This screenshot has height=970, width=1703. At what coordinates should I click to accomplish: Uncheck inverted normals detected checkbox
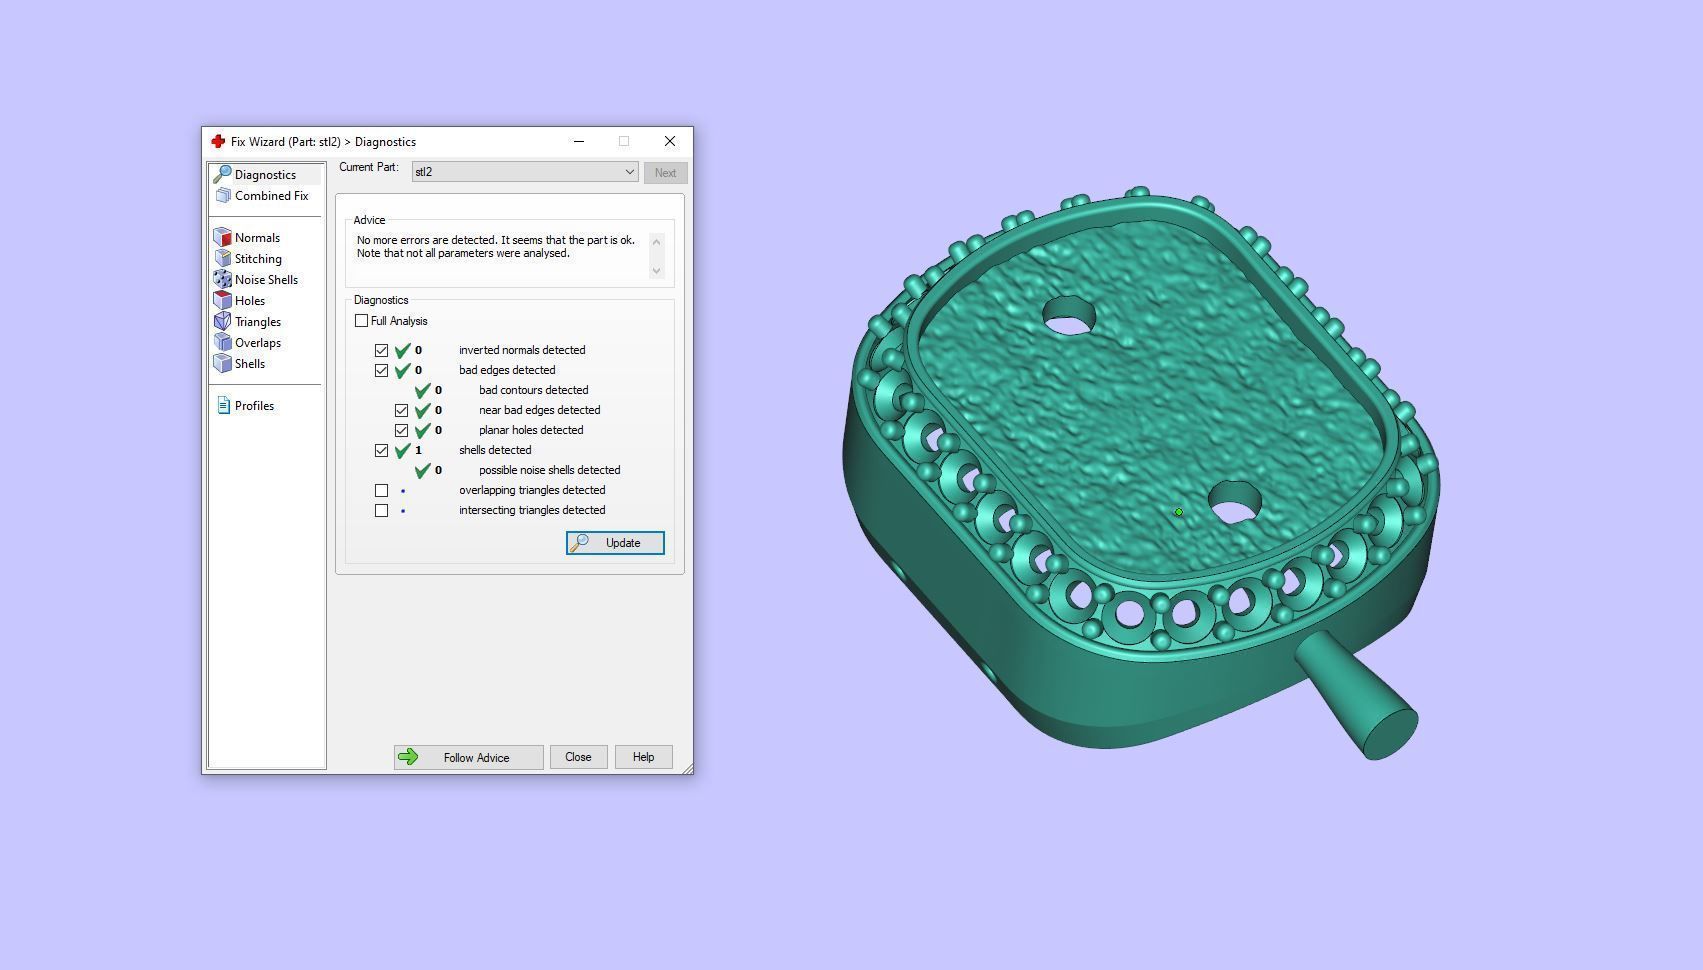pos(381,350)
